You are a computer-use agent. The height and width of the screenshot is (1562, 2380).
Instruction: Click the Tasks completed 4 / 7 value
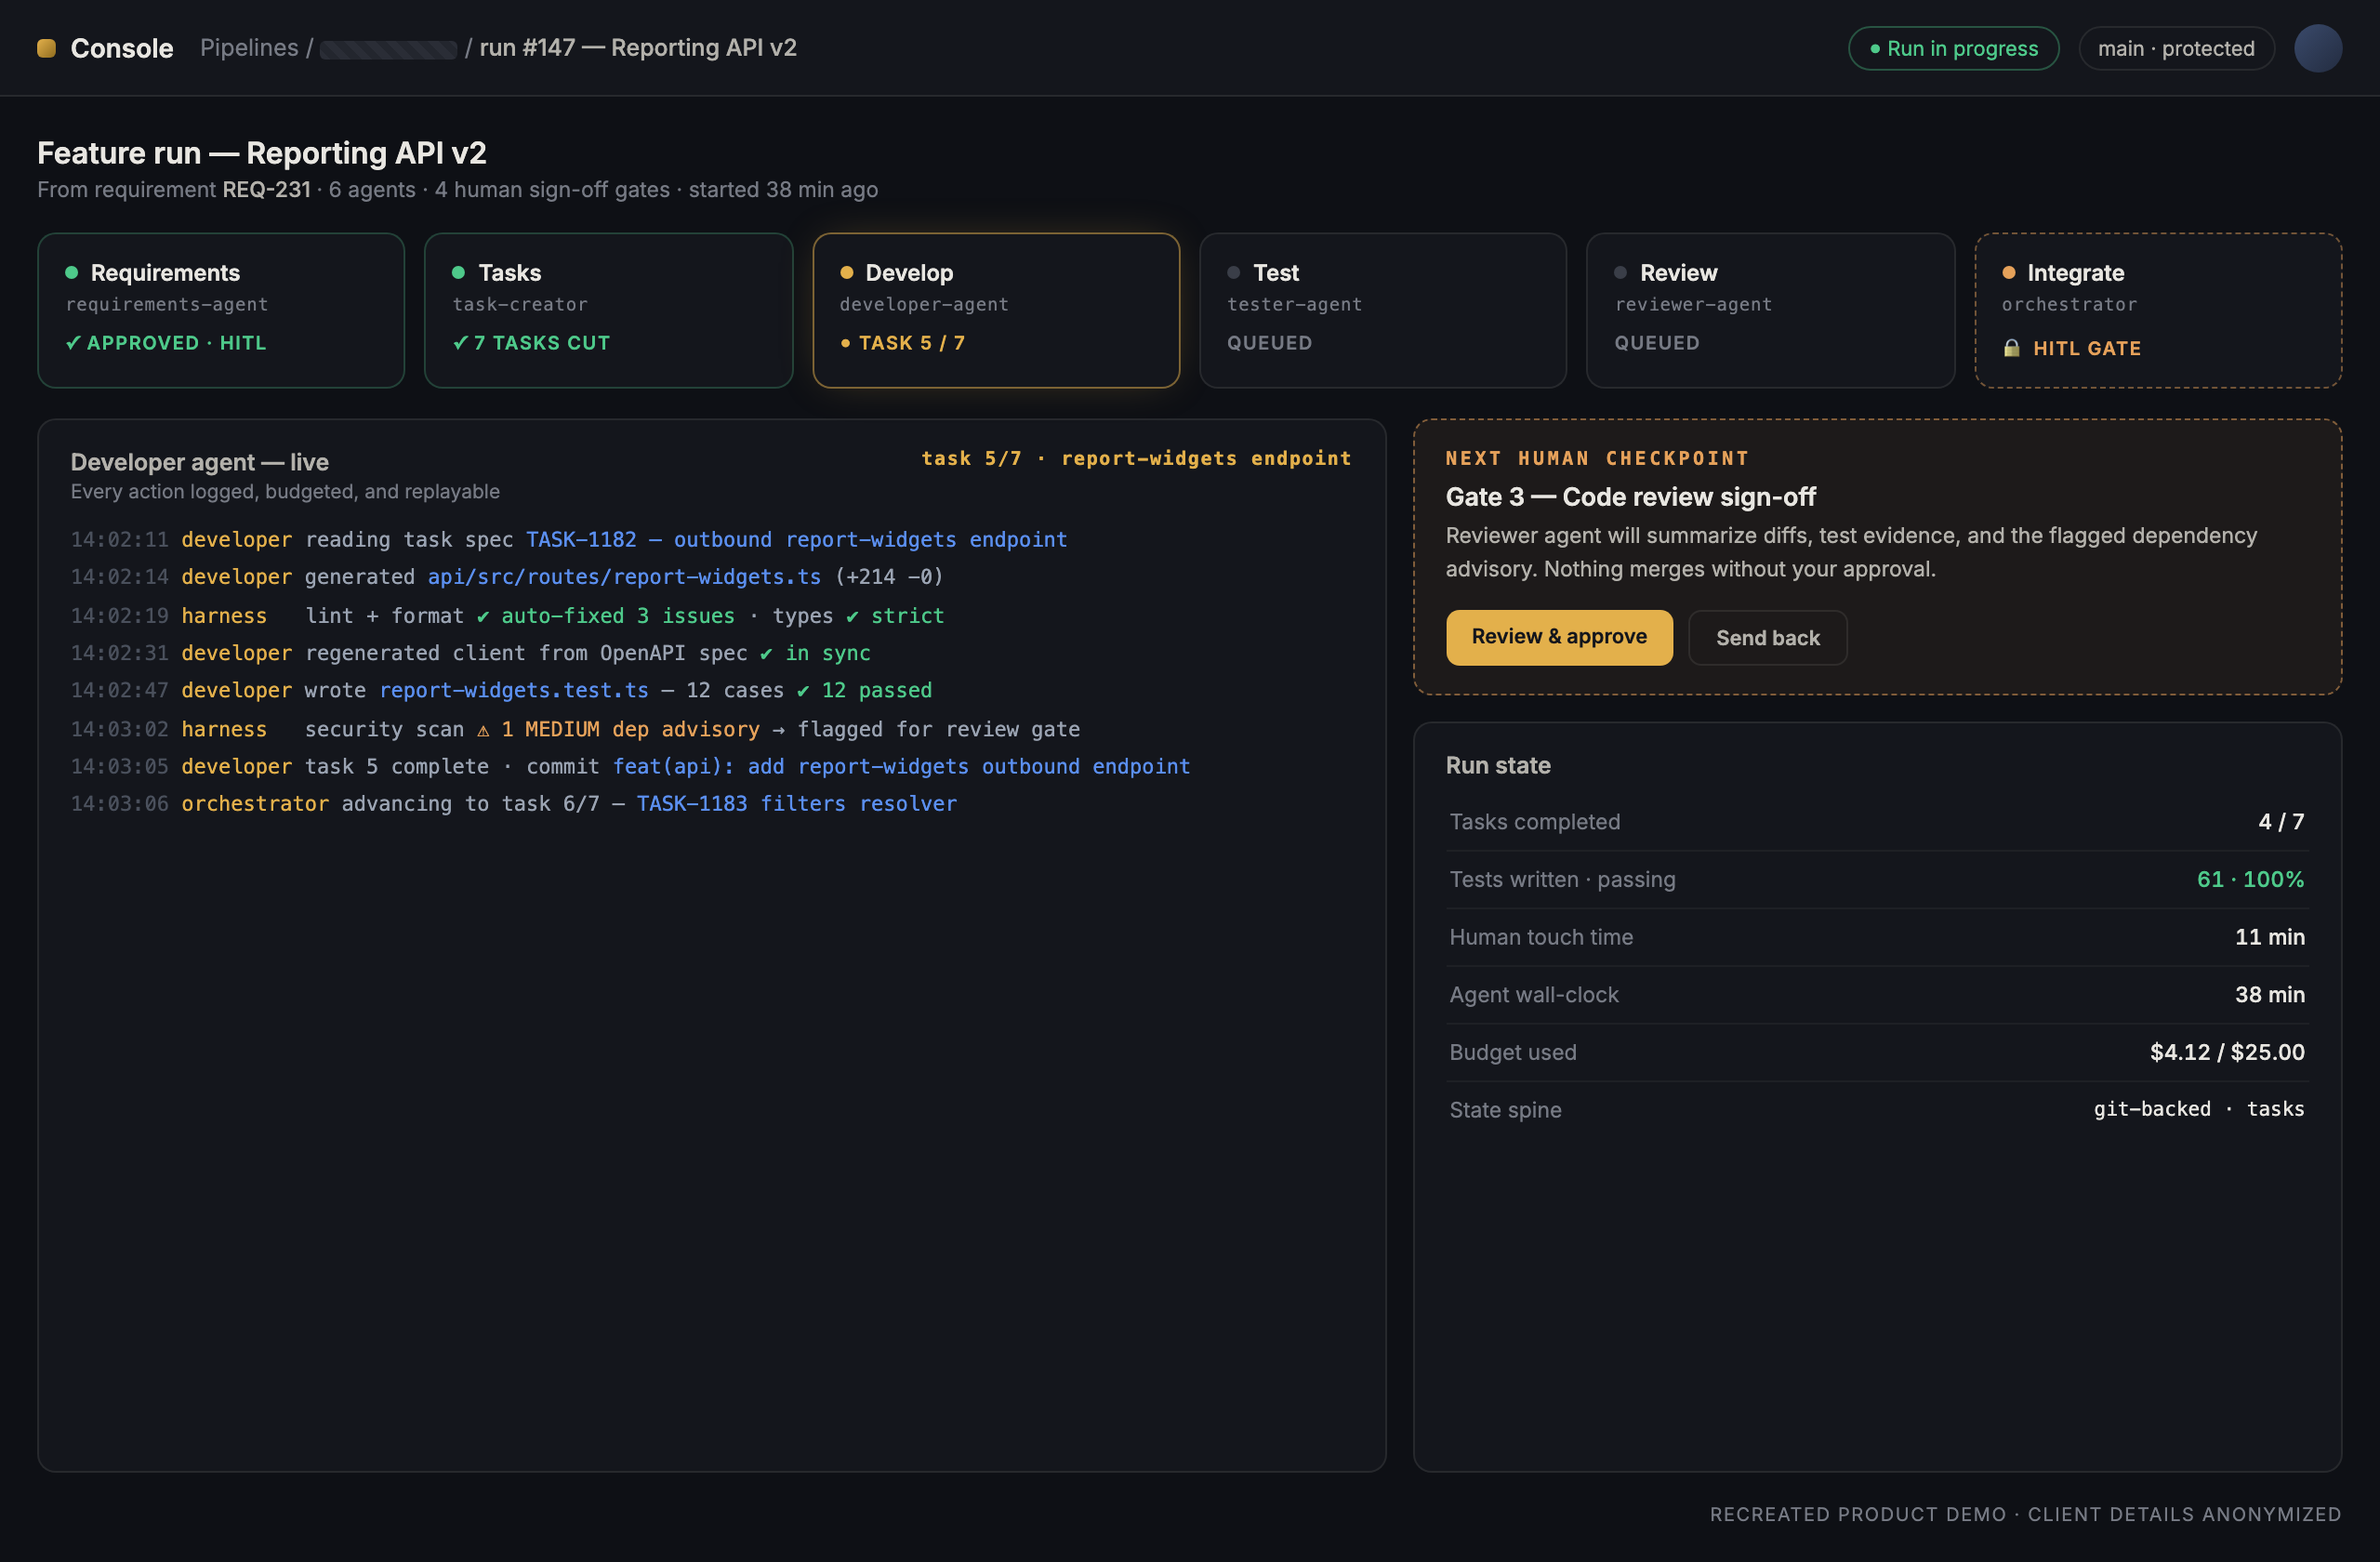pyautogui.click(x=2281, y=821)
